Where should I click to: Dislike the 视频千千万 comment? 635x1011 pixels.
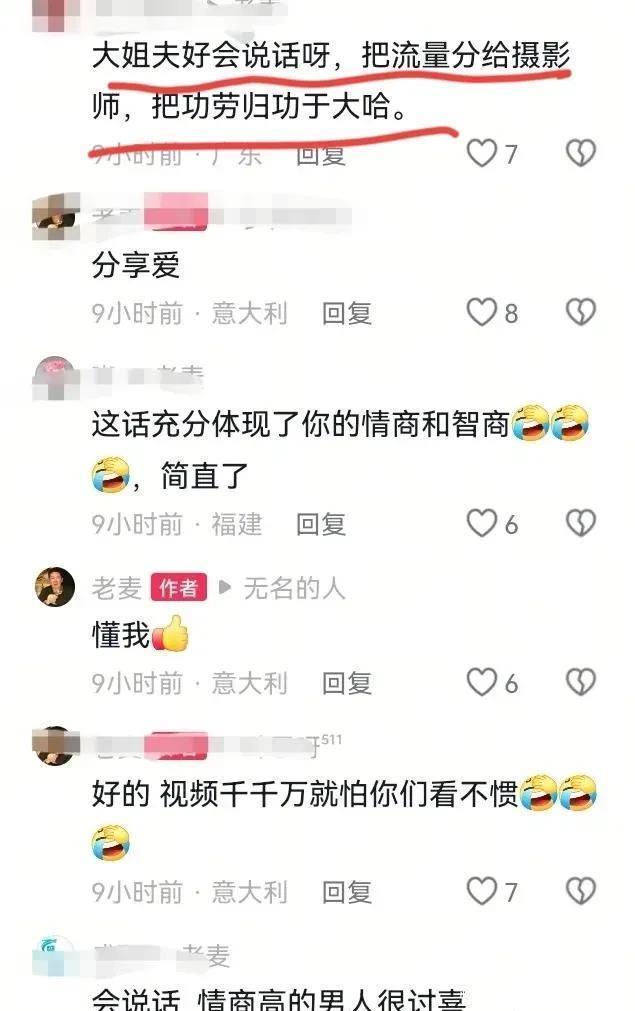pyautogui.click(x=581, y=891)
